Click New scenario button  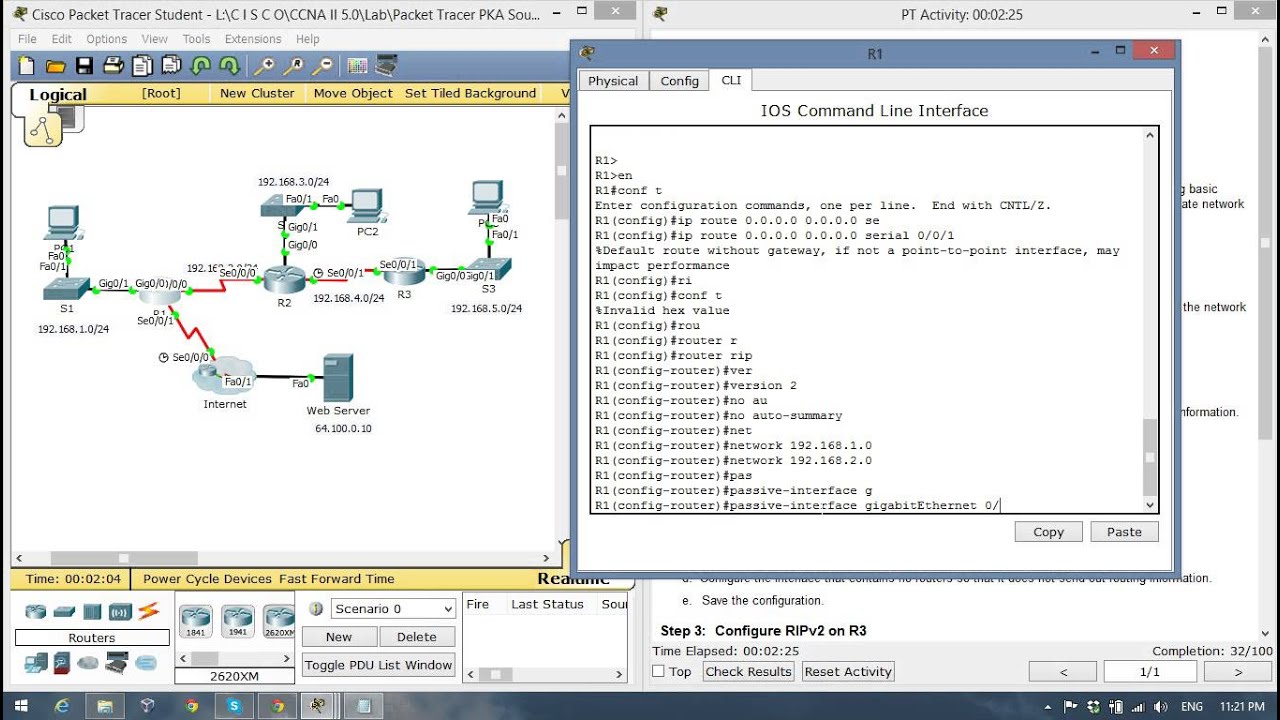tap(339, 637)
